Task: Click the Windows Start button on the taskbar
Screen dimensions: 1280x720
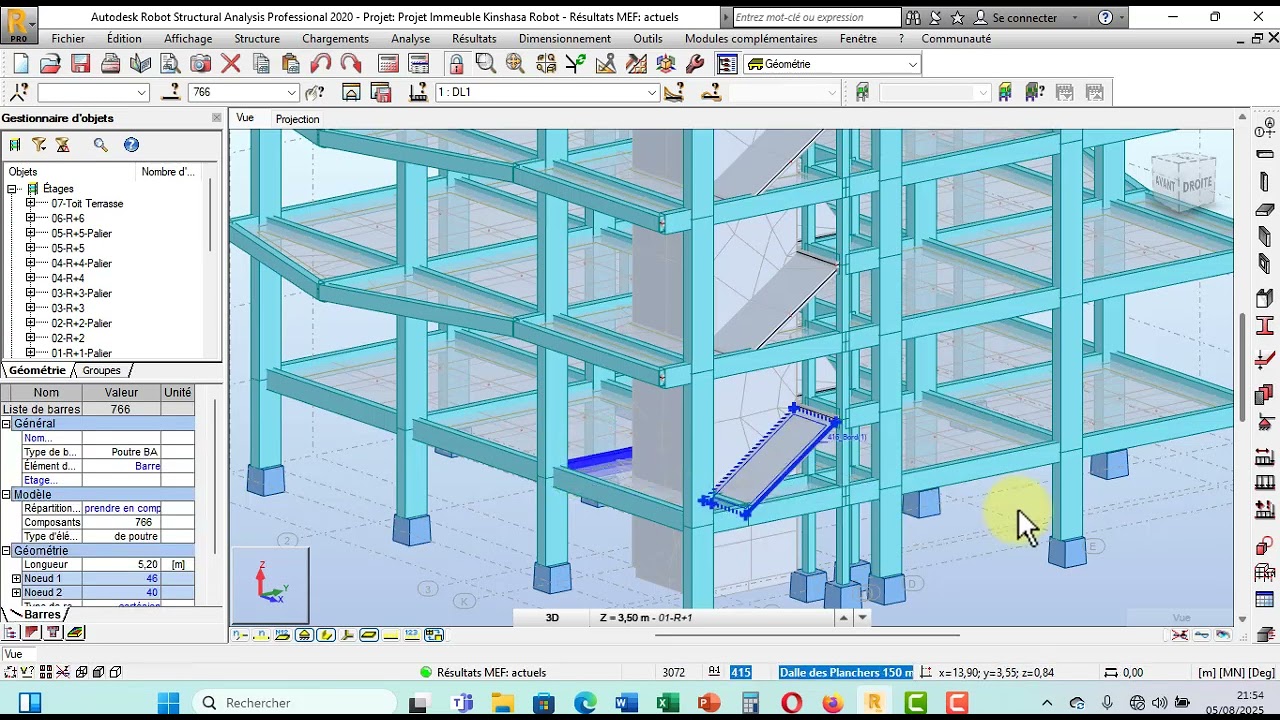Action: pyautogui.click(x=168, y=703)
